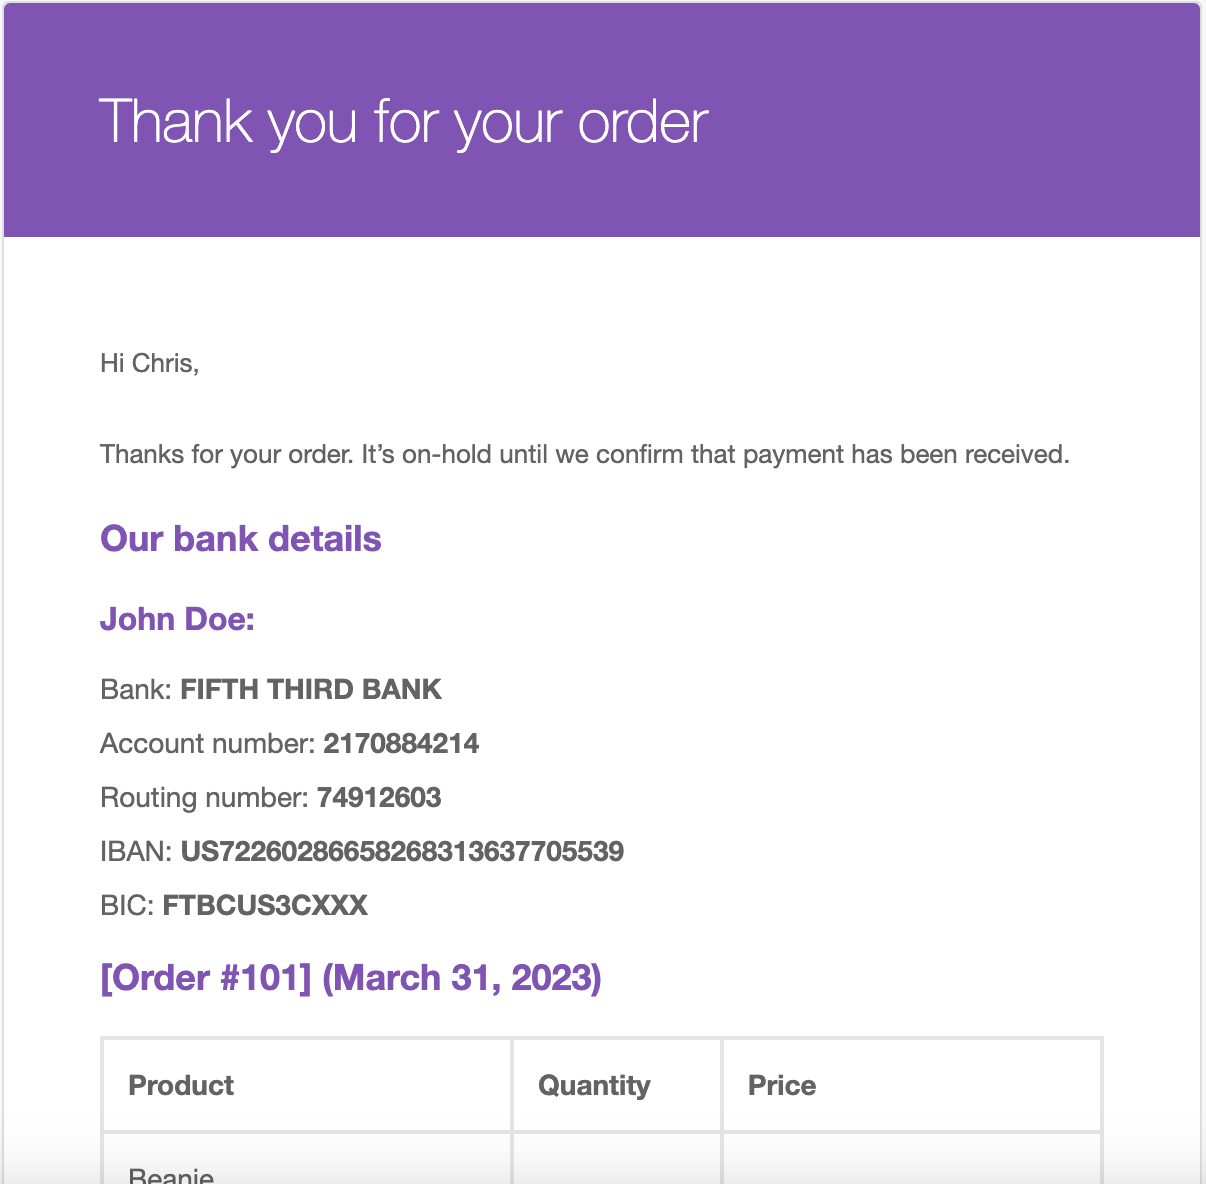Click the account number 2170884214
Viewport: 1206px width, 1184px height.
click(401, 744)
